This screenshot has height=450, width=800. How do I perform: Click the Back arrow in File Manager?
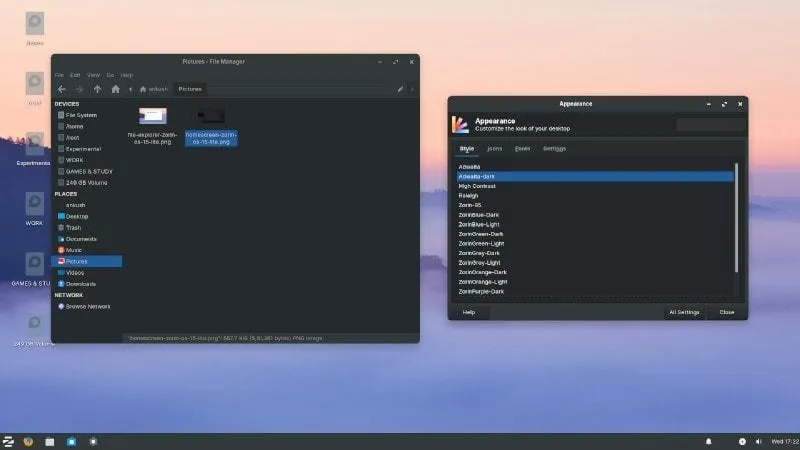tap(62, 89)
